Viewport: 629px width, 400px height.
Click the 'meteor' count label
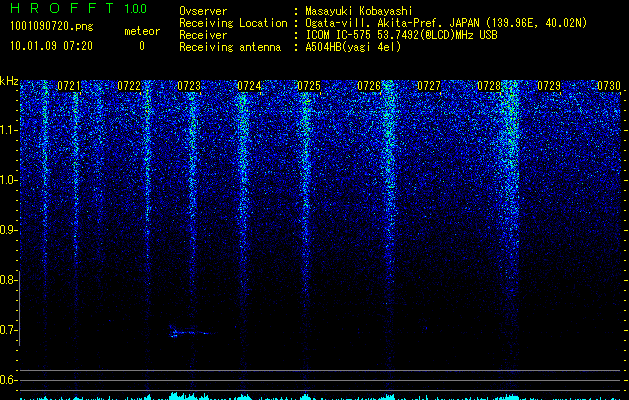point(142,31)
